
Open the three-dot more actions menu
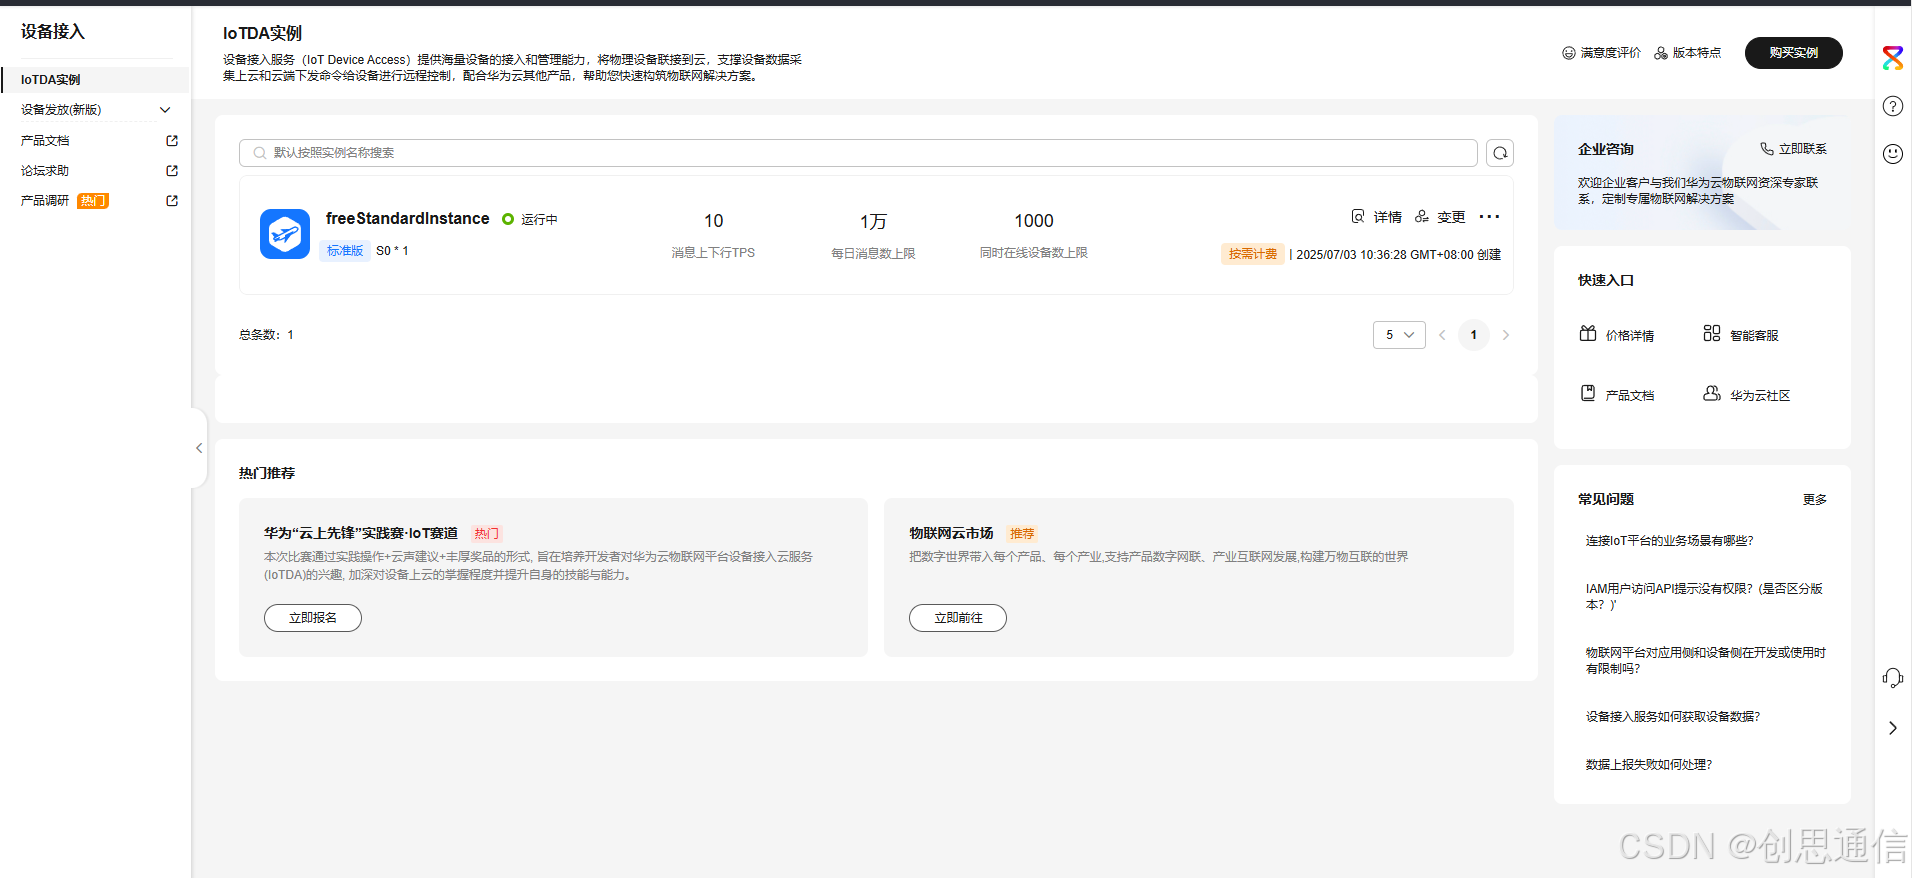[x=1489, y=217]
